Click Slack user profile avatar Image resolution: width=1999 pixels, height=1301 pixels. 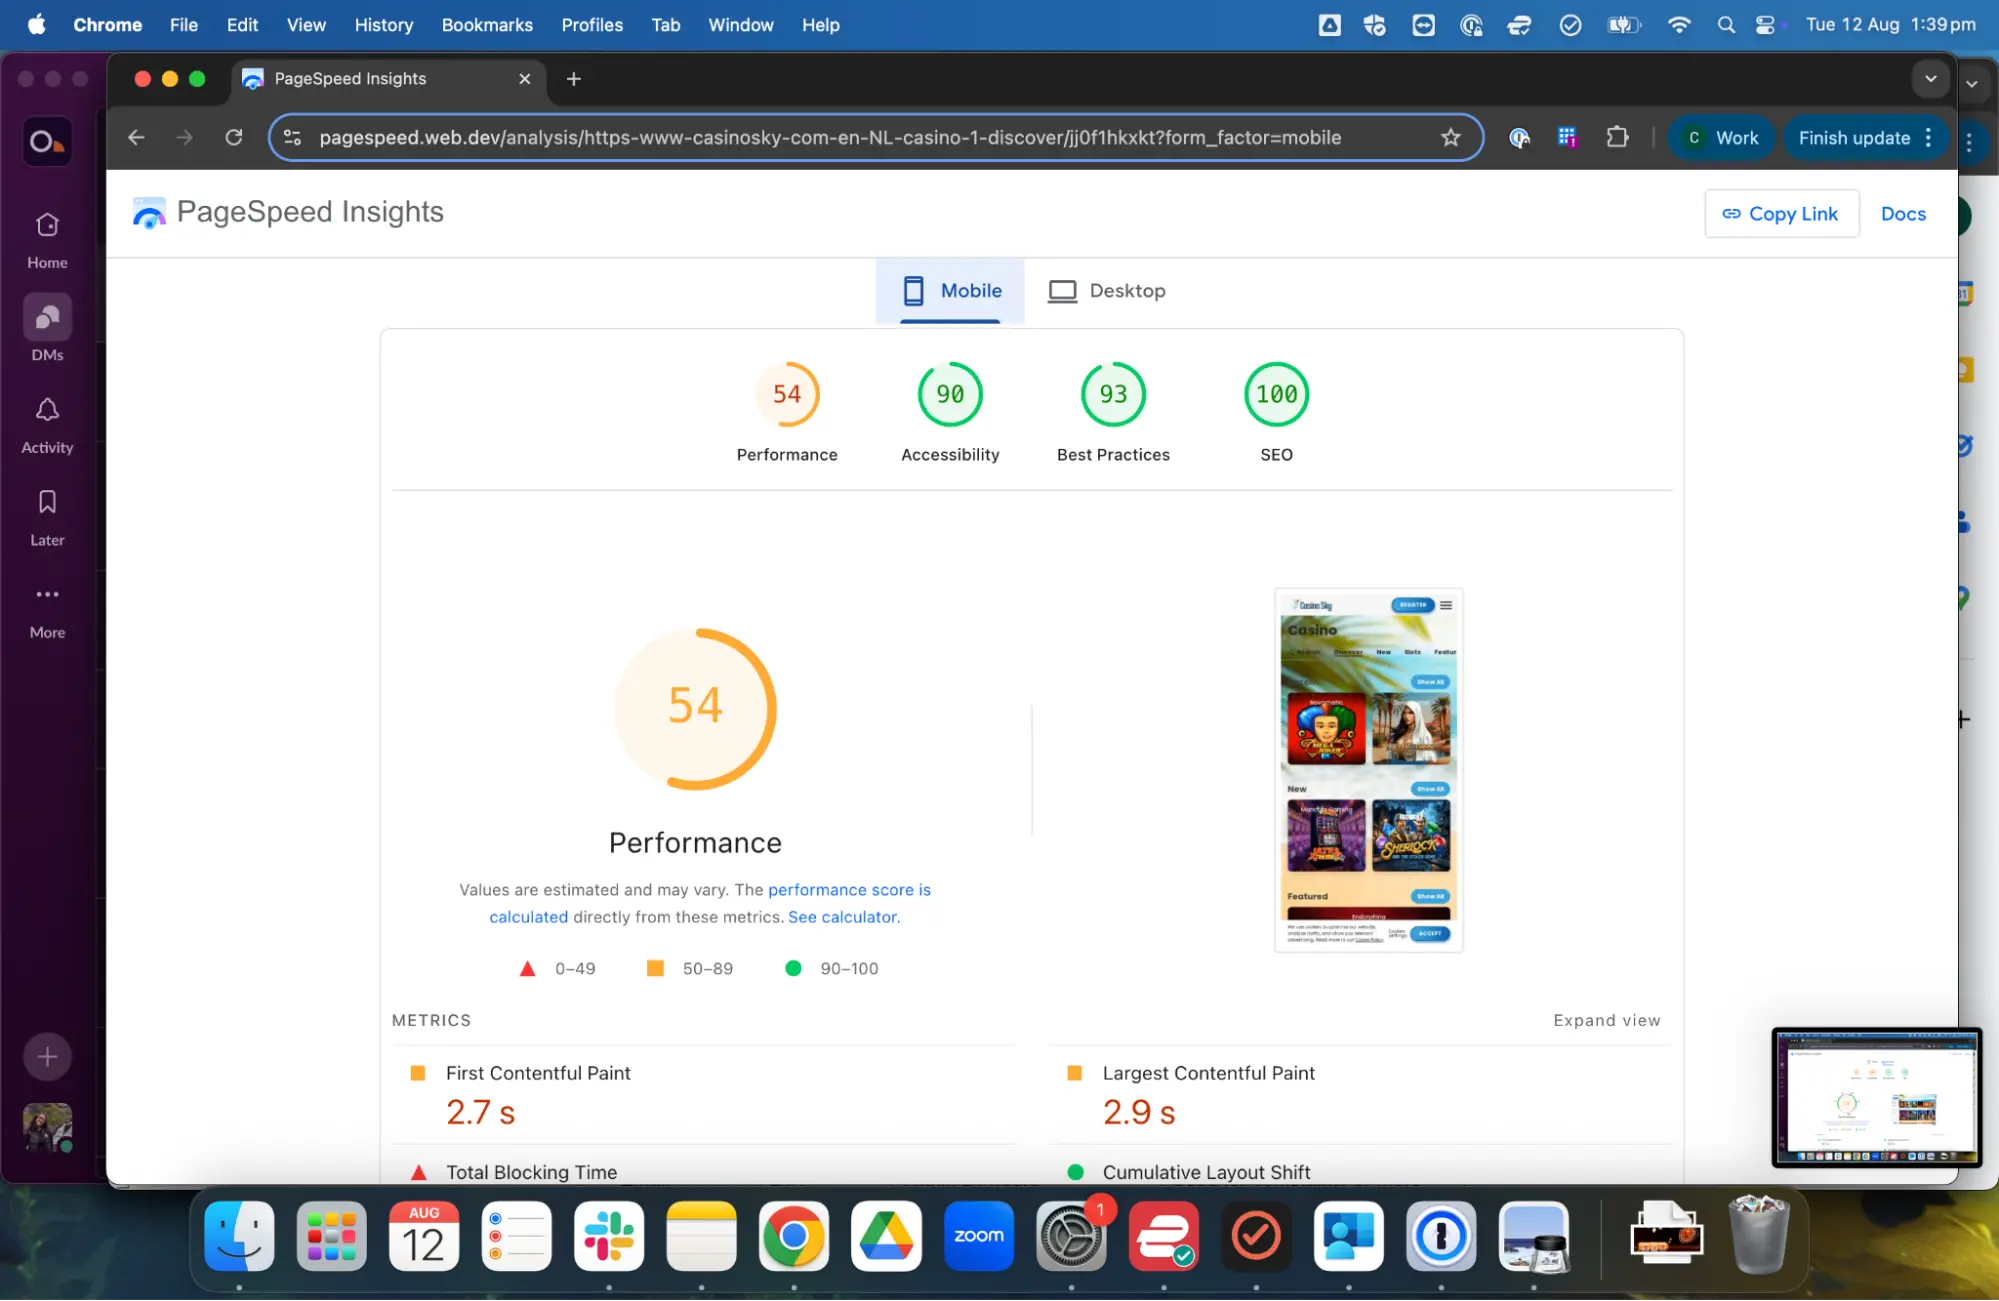[x=47, y=1128]
